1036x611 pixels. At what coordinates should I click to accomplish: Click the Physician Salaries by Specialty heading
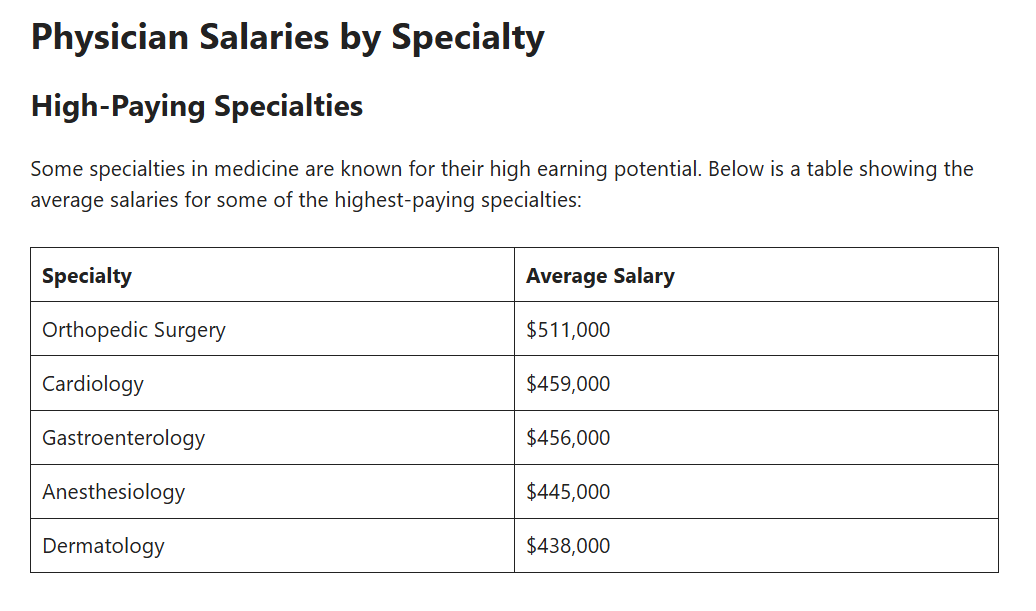[287, 37]
